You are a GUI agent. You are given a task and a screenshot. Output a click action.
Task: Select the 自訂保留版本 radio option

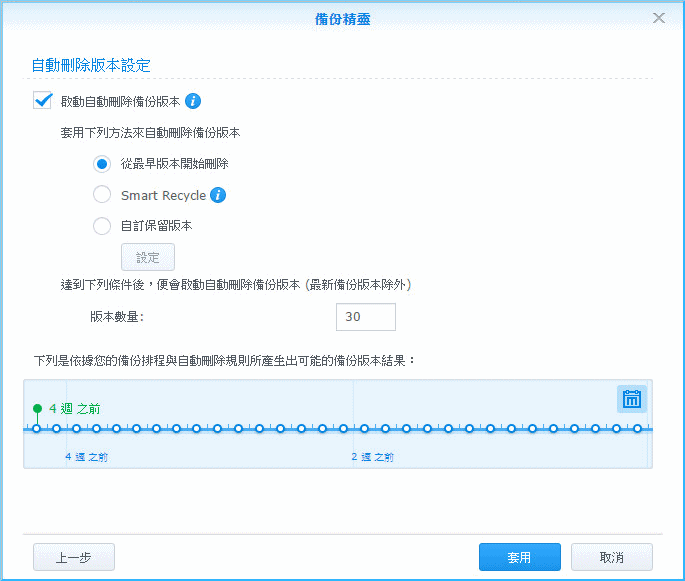[102, 226]
